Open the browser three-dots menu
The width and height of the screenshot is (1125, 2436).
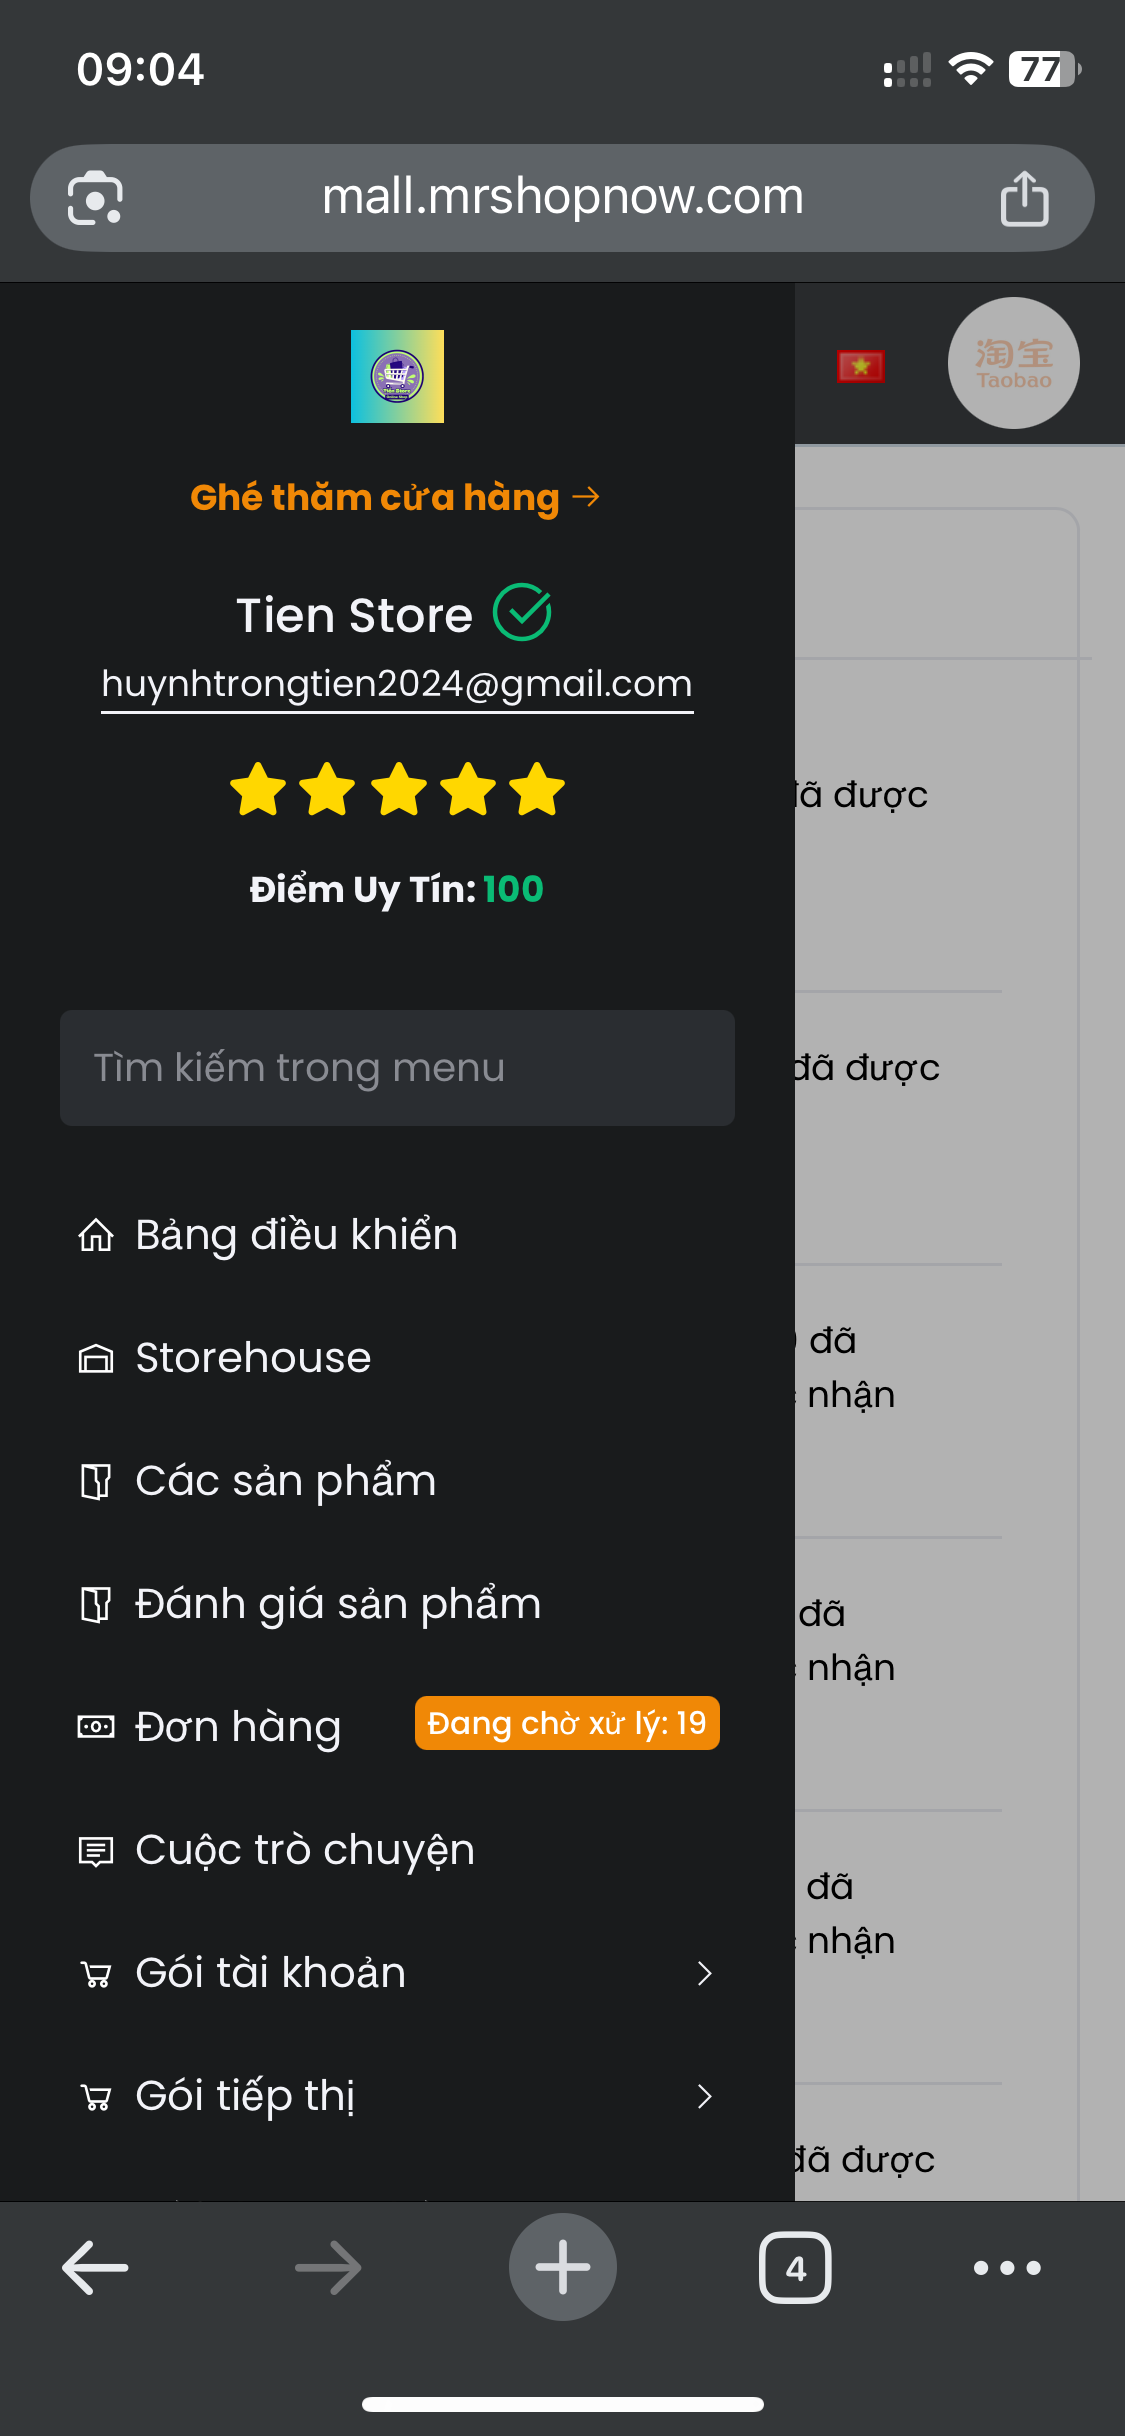(1007, 2267)
